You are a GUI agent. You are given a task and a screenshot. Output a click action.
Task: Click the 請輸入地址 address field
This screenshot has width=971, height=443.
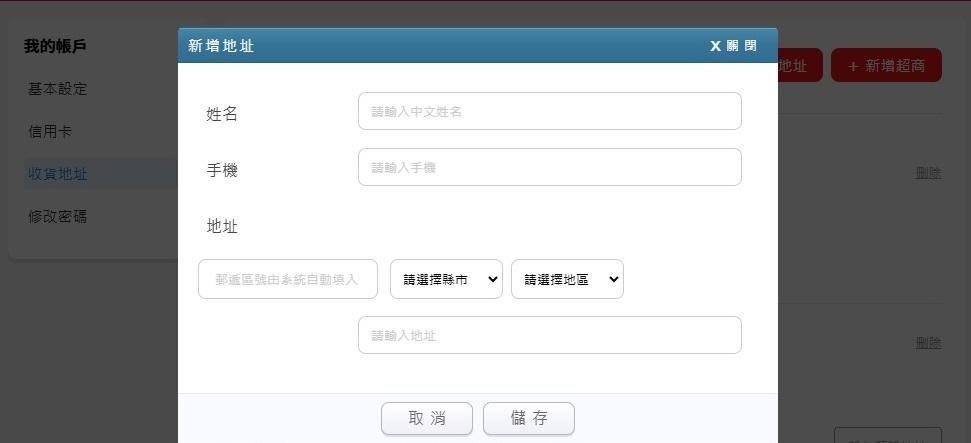tap(549, 335)
